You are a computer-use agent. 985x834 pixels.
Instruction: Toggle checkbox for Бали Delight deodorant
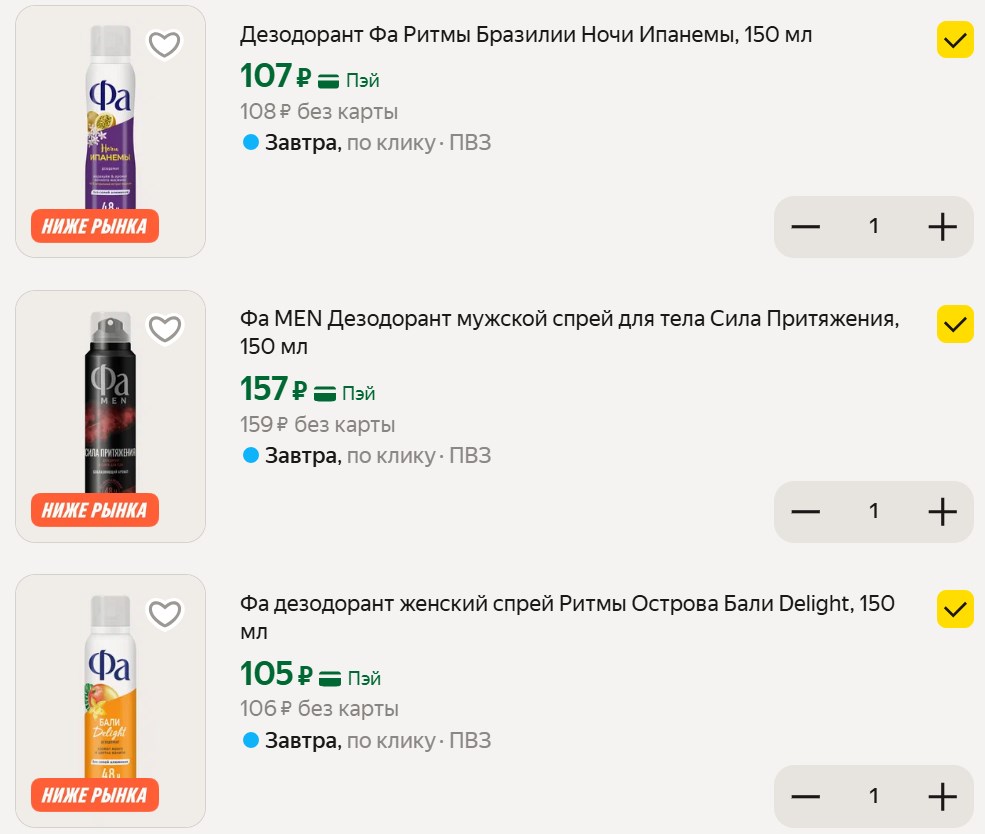(955, 609)
